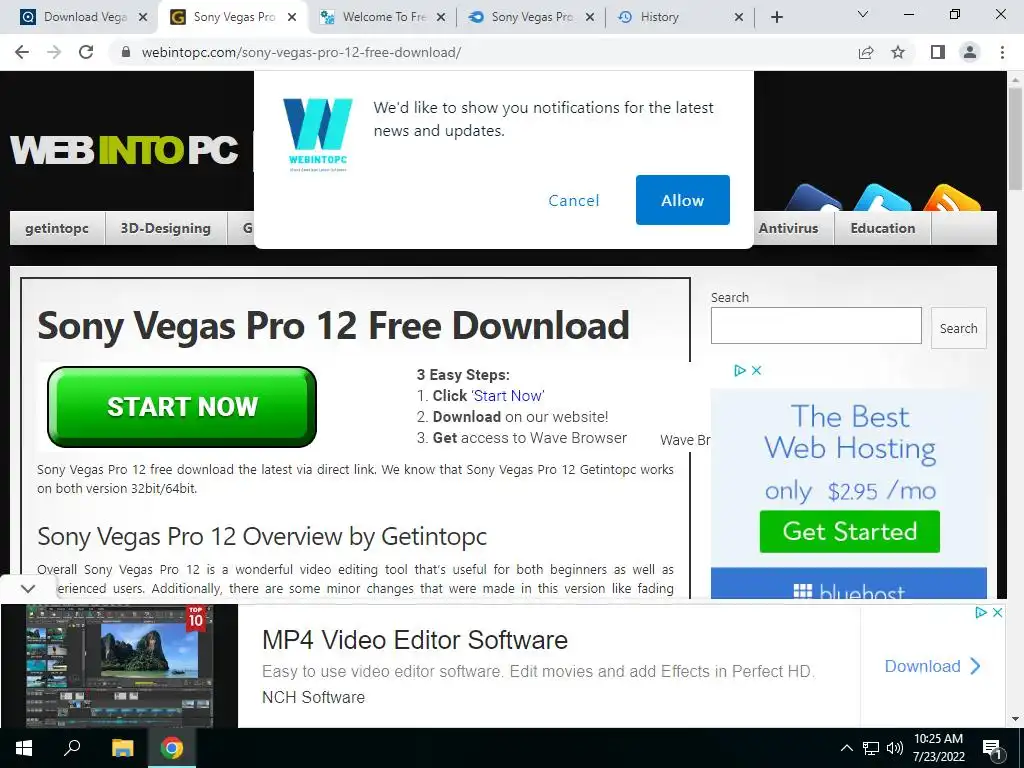
Task: Click the network tray icon
Action: [871, 748]
